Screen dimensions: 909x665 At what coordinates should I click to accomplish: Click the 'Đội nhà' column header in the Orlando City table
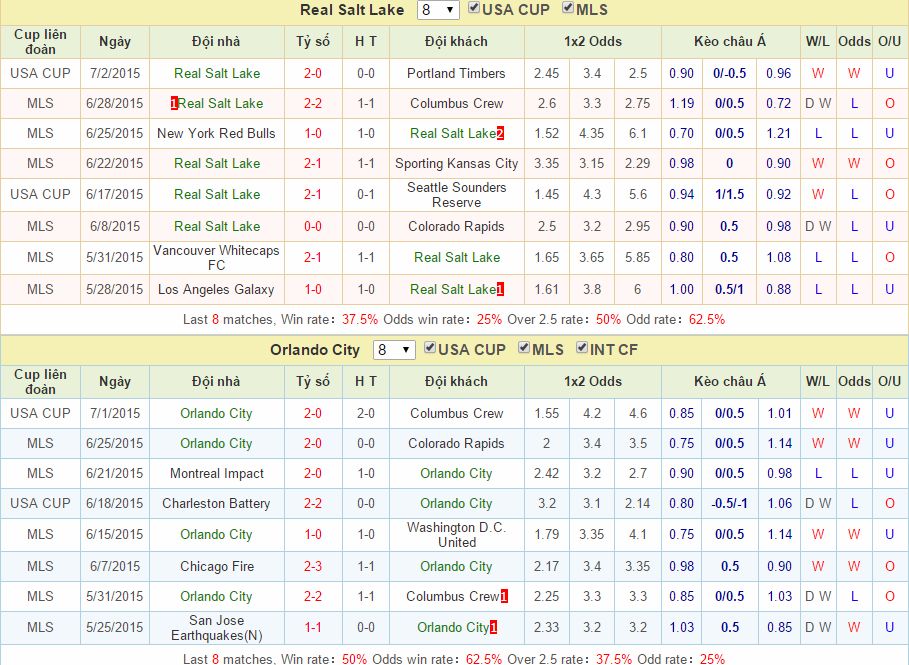216,381
